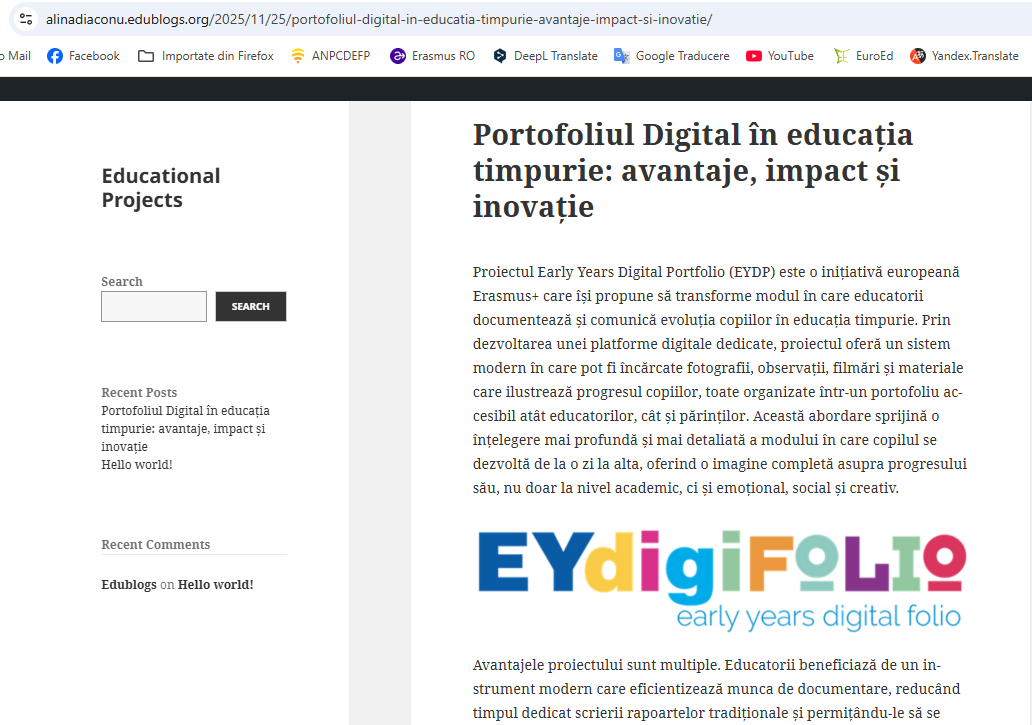
Task: Open the Erasmus RO bookmark icon
Action: [x=398, y=56]
